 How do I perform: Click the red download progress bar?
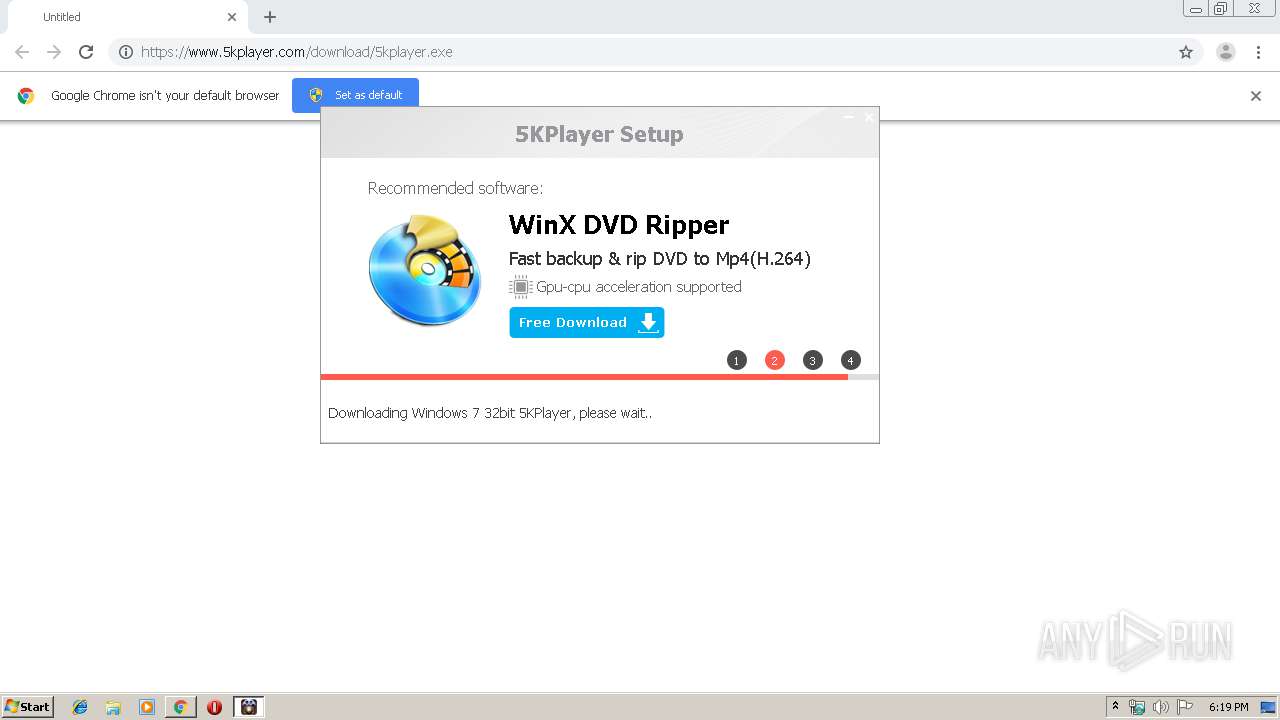pos(584,377)
